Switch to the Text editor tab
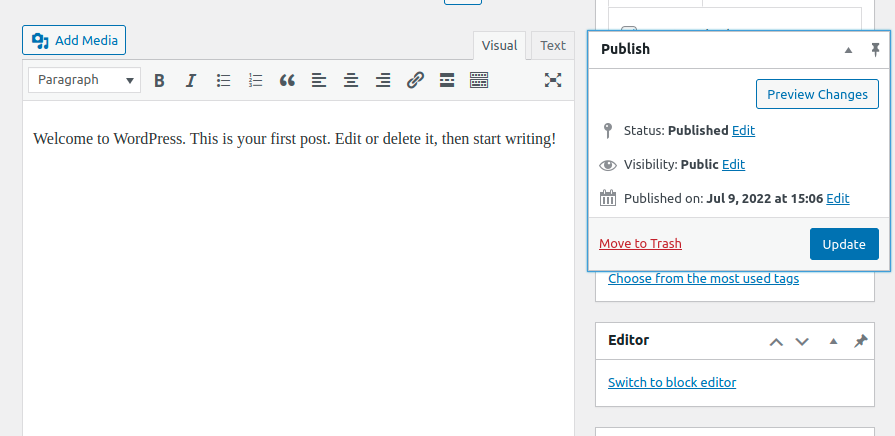 [553, 46]
